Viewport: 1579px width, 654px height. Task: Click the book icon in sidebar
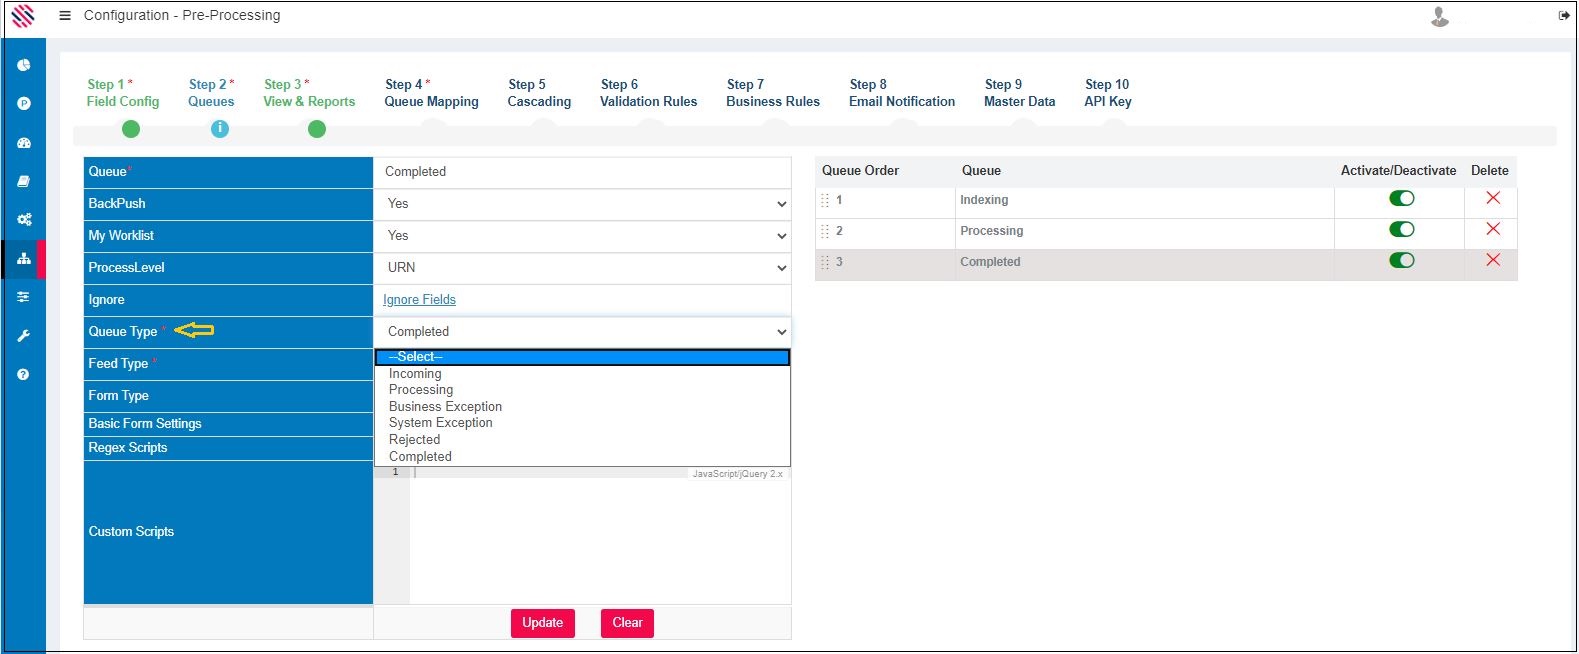click(x=24, y=181)
